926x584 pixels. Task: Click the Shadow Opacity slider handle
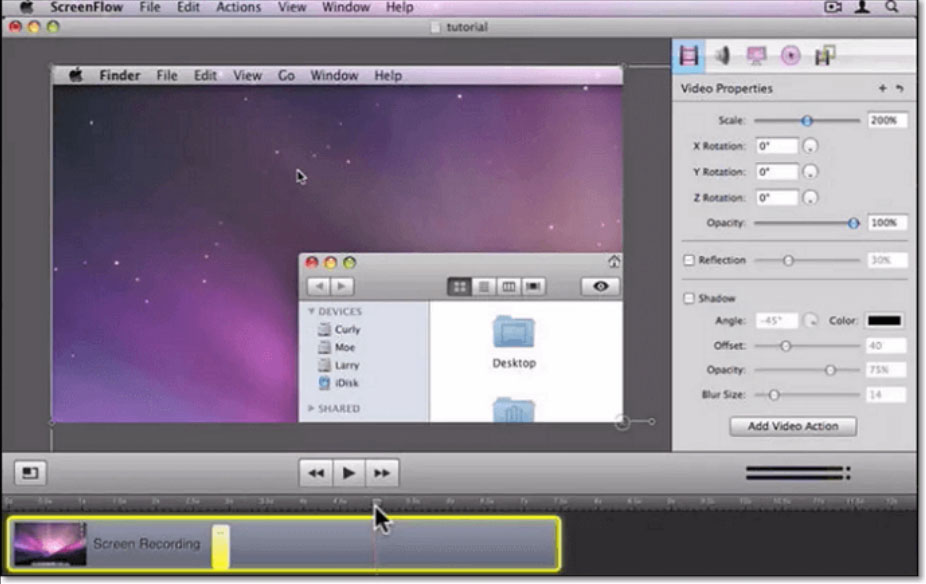[830, 370]
